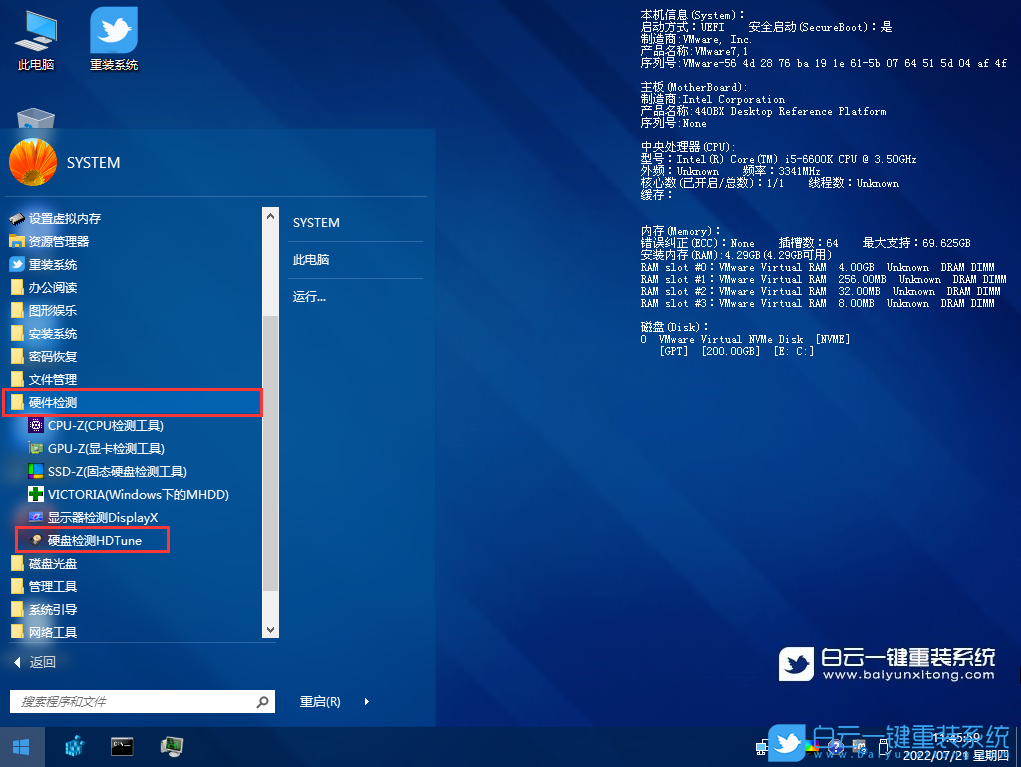1021x767 pixels.
Task: Click the Windows Start button
Action: point(20,746)
